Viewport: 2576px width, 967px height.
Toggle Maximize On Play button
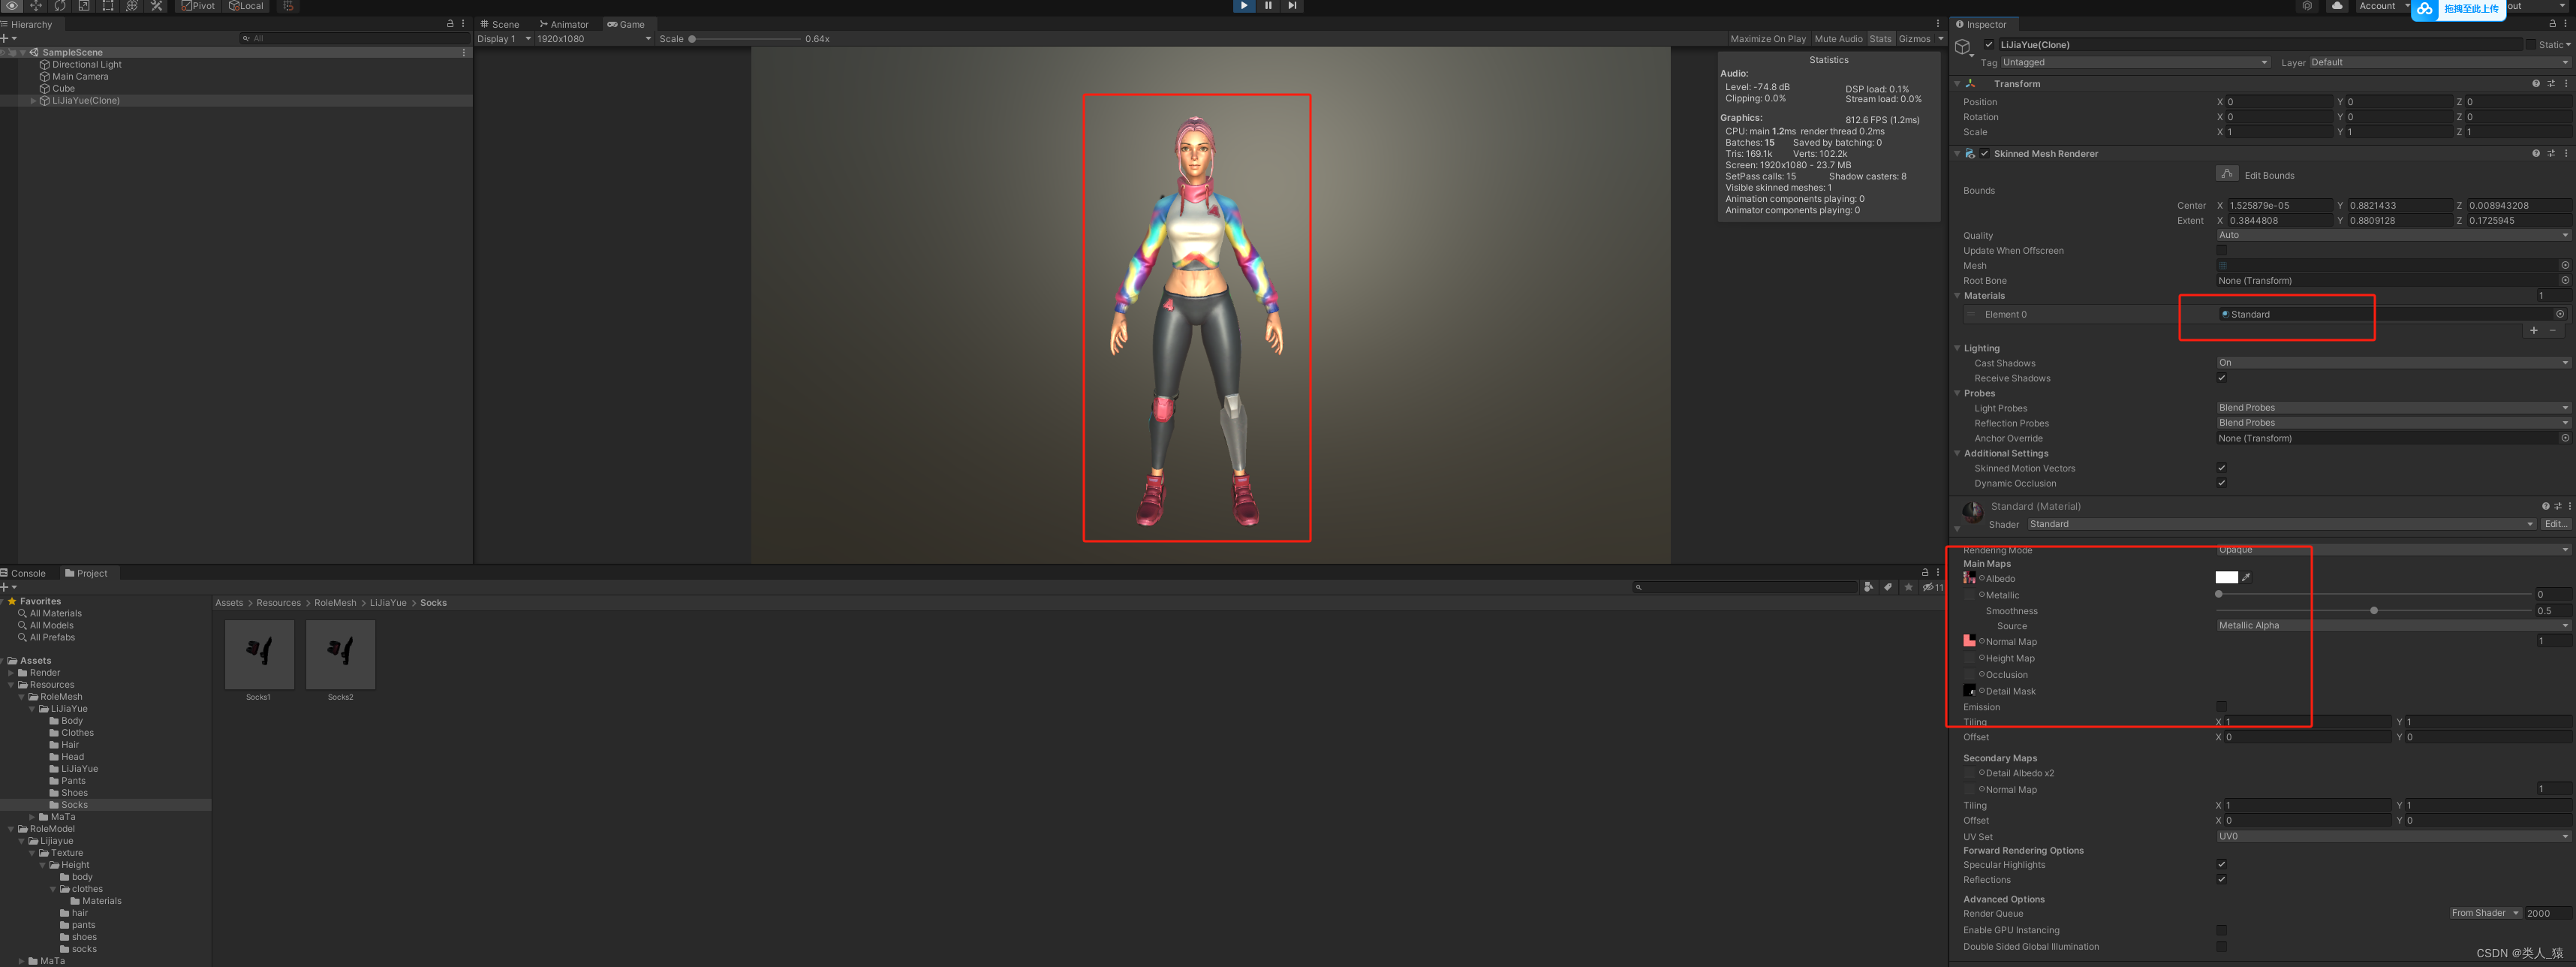point(1768,39)
